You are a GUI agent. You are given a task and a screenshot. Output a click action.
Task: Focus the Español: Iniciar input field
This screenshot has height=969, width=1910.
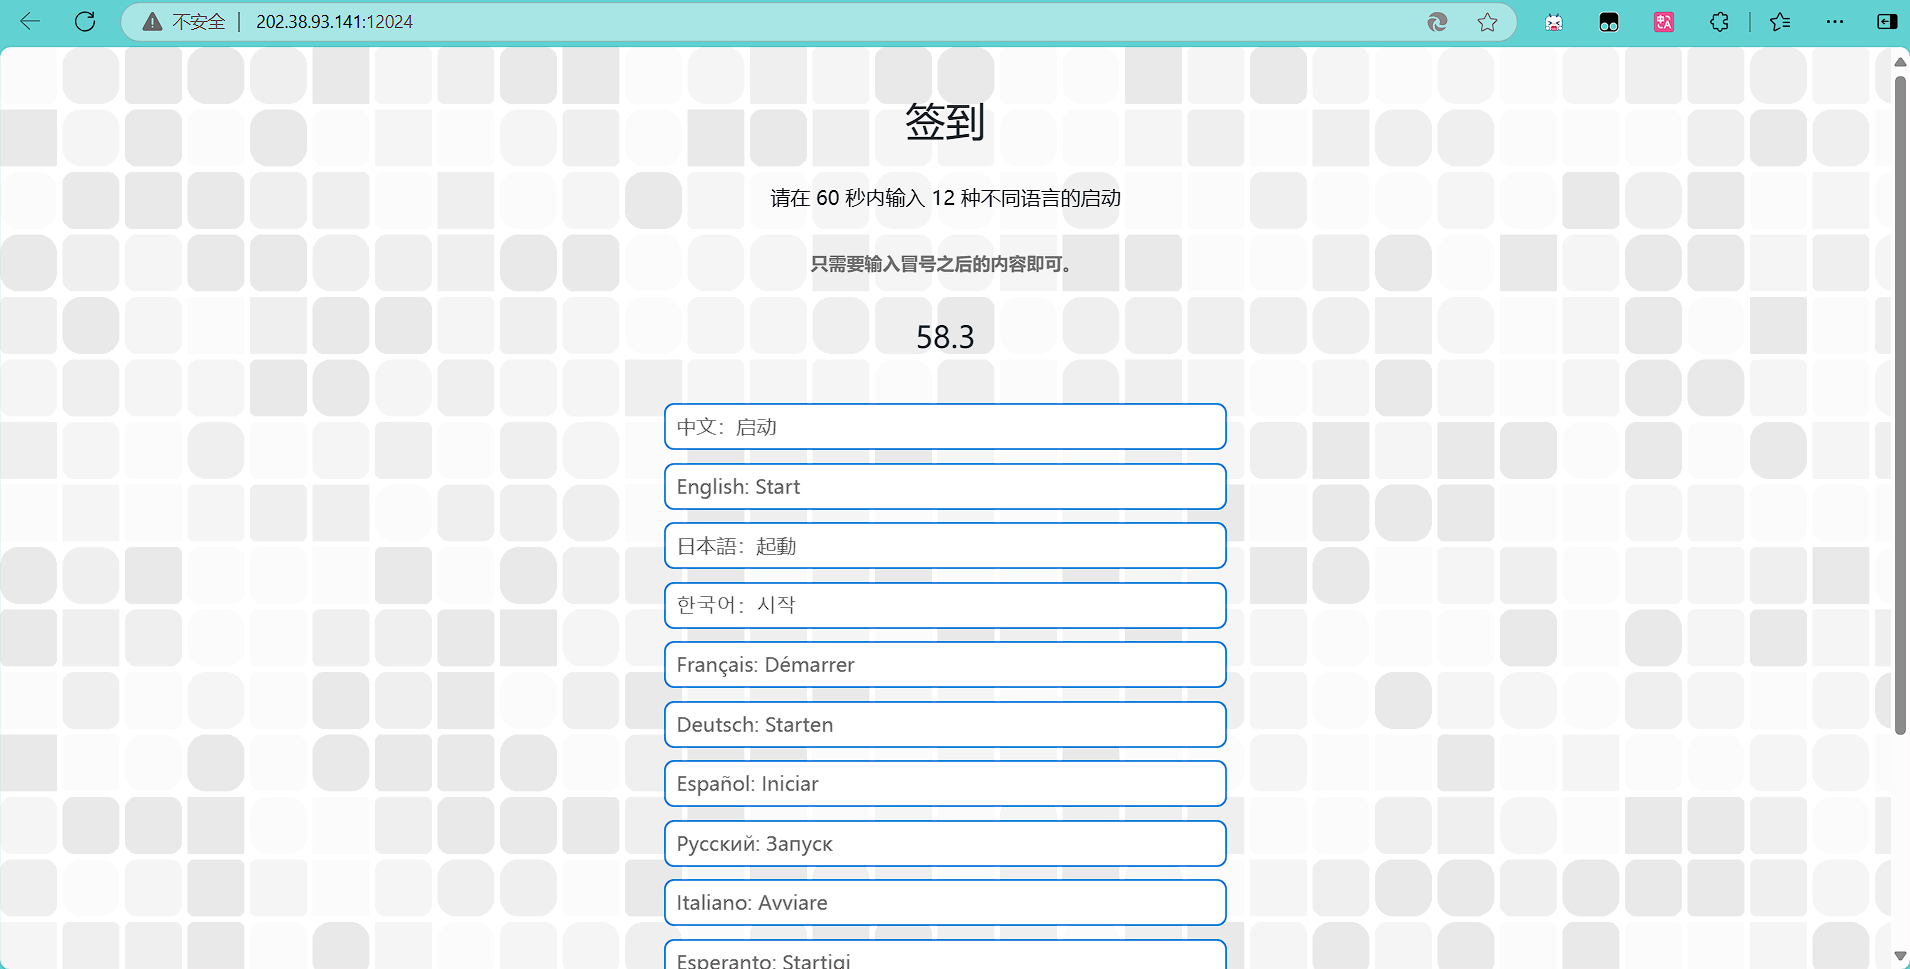[945, 784]
